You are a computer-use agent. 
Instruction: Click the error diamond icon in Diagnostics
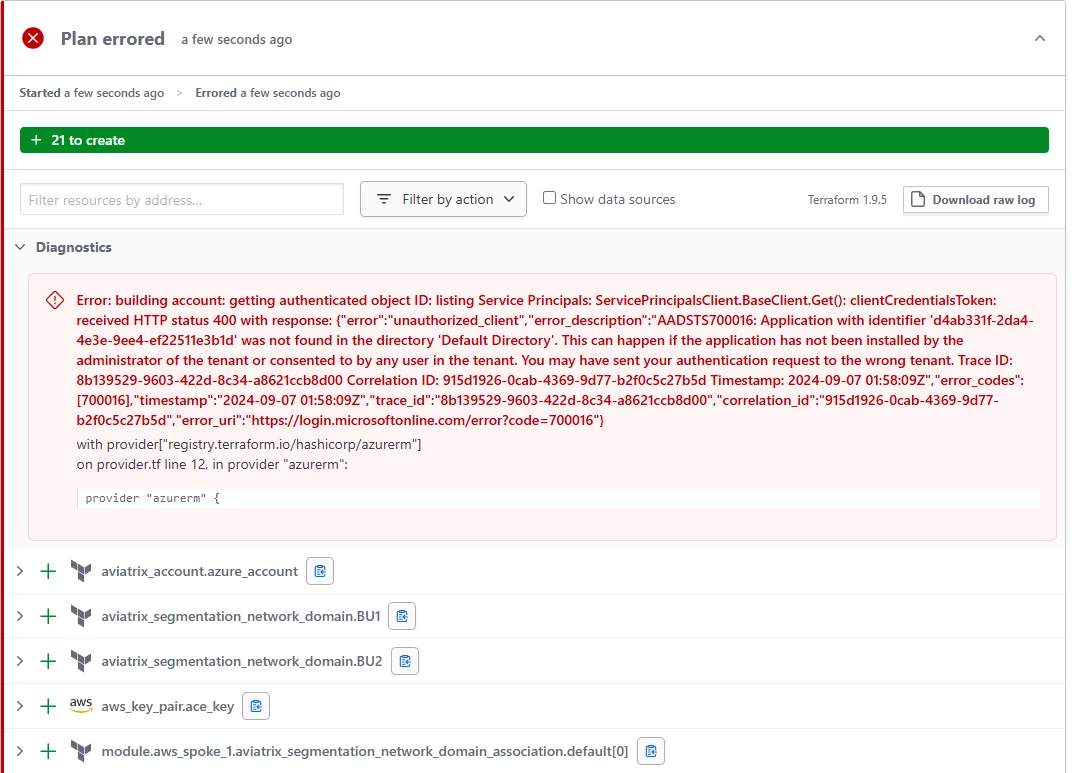(55, 300)
